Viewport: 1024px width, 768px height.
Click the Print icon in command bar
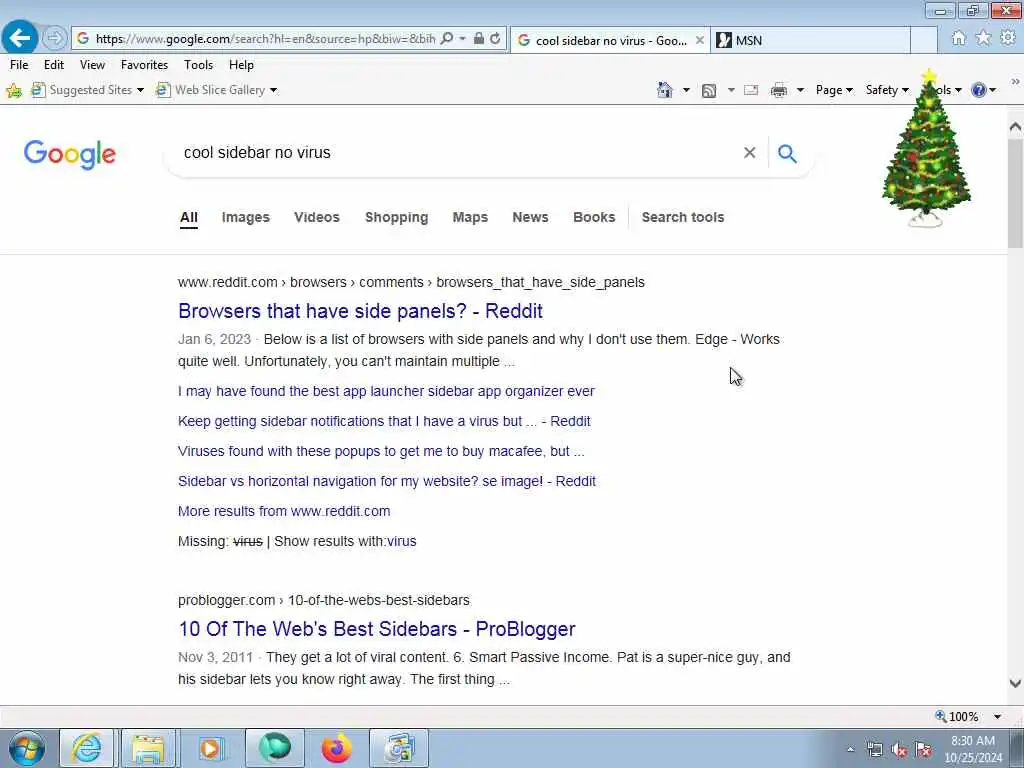[778, 90]
